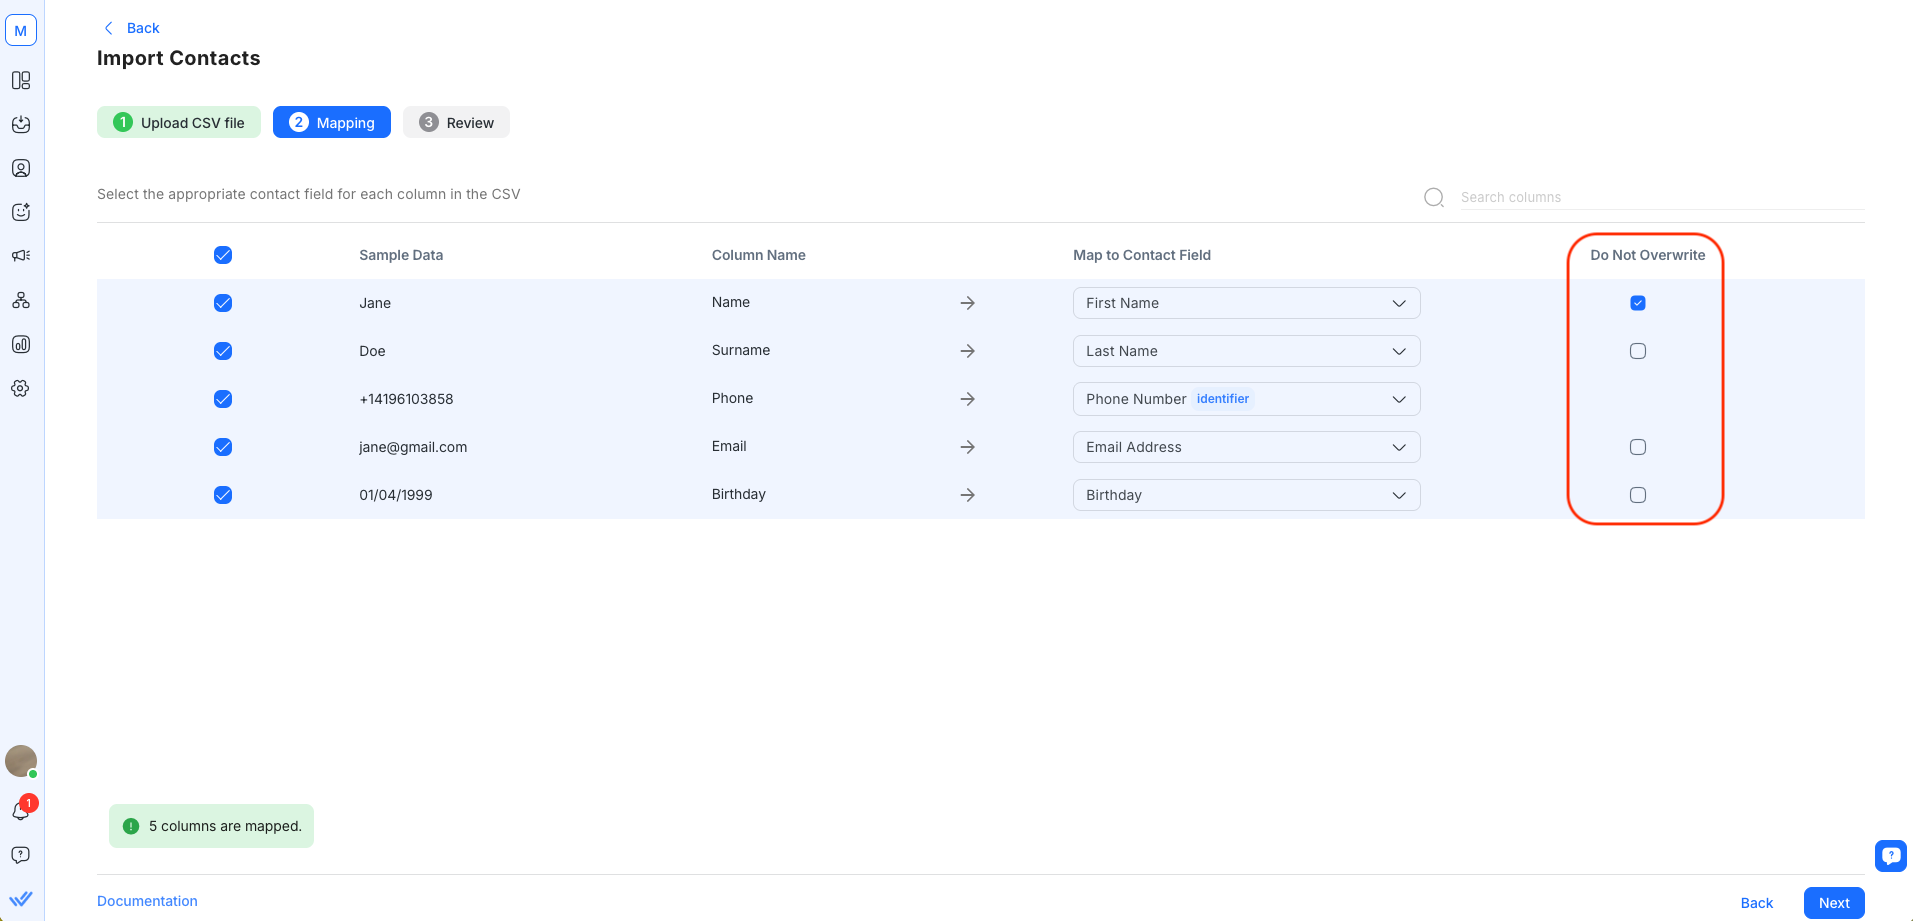Open the Phone Number identifier dropdown
The image size is (1913, 921).
click(1246, 399)
